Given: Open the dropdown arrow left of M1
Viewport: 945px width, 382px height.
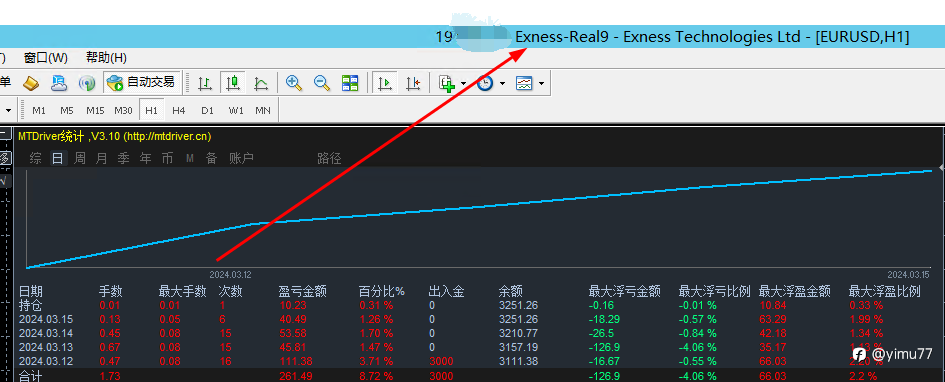Looking at the screenshot, I should coord(8,110).
